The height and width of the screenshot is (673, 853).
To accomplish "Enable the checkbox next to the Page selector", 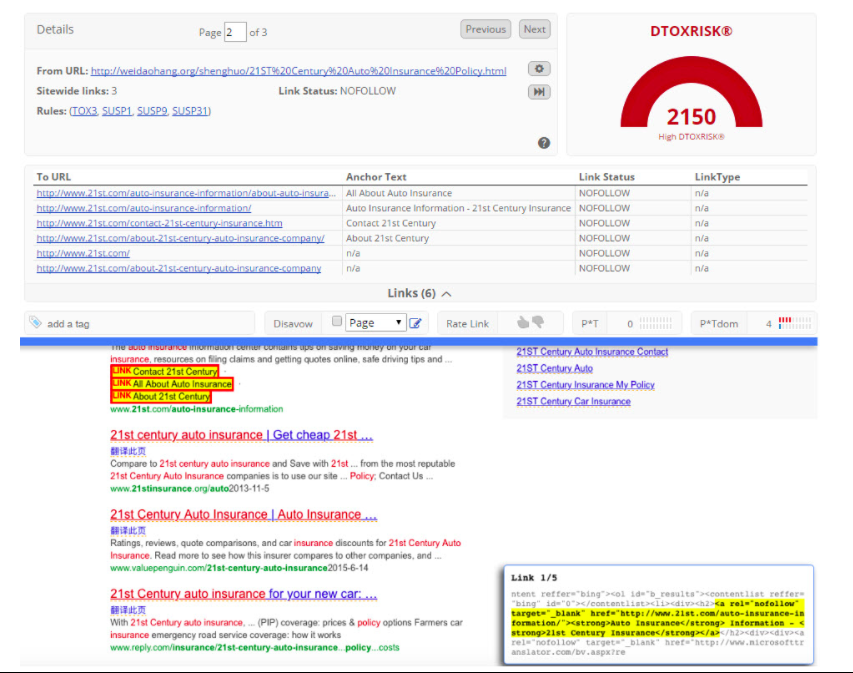I will pyautogui.click(x=336, y=322).
